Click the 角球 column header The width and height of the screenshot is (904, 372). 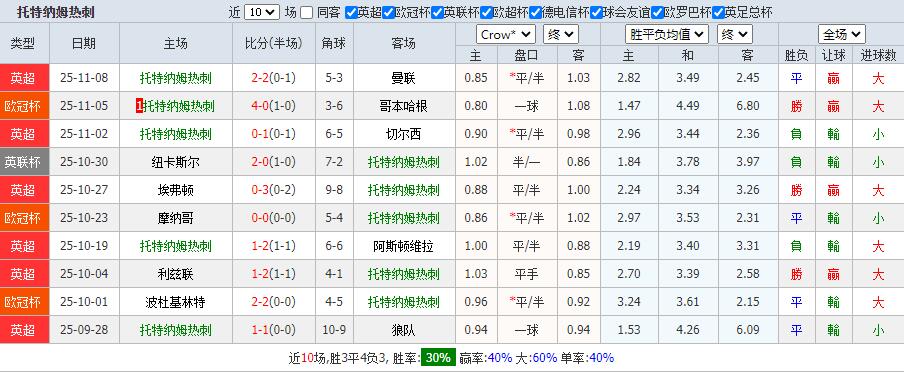tap(334, 43)
